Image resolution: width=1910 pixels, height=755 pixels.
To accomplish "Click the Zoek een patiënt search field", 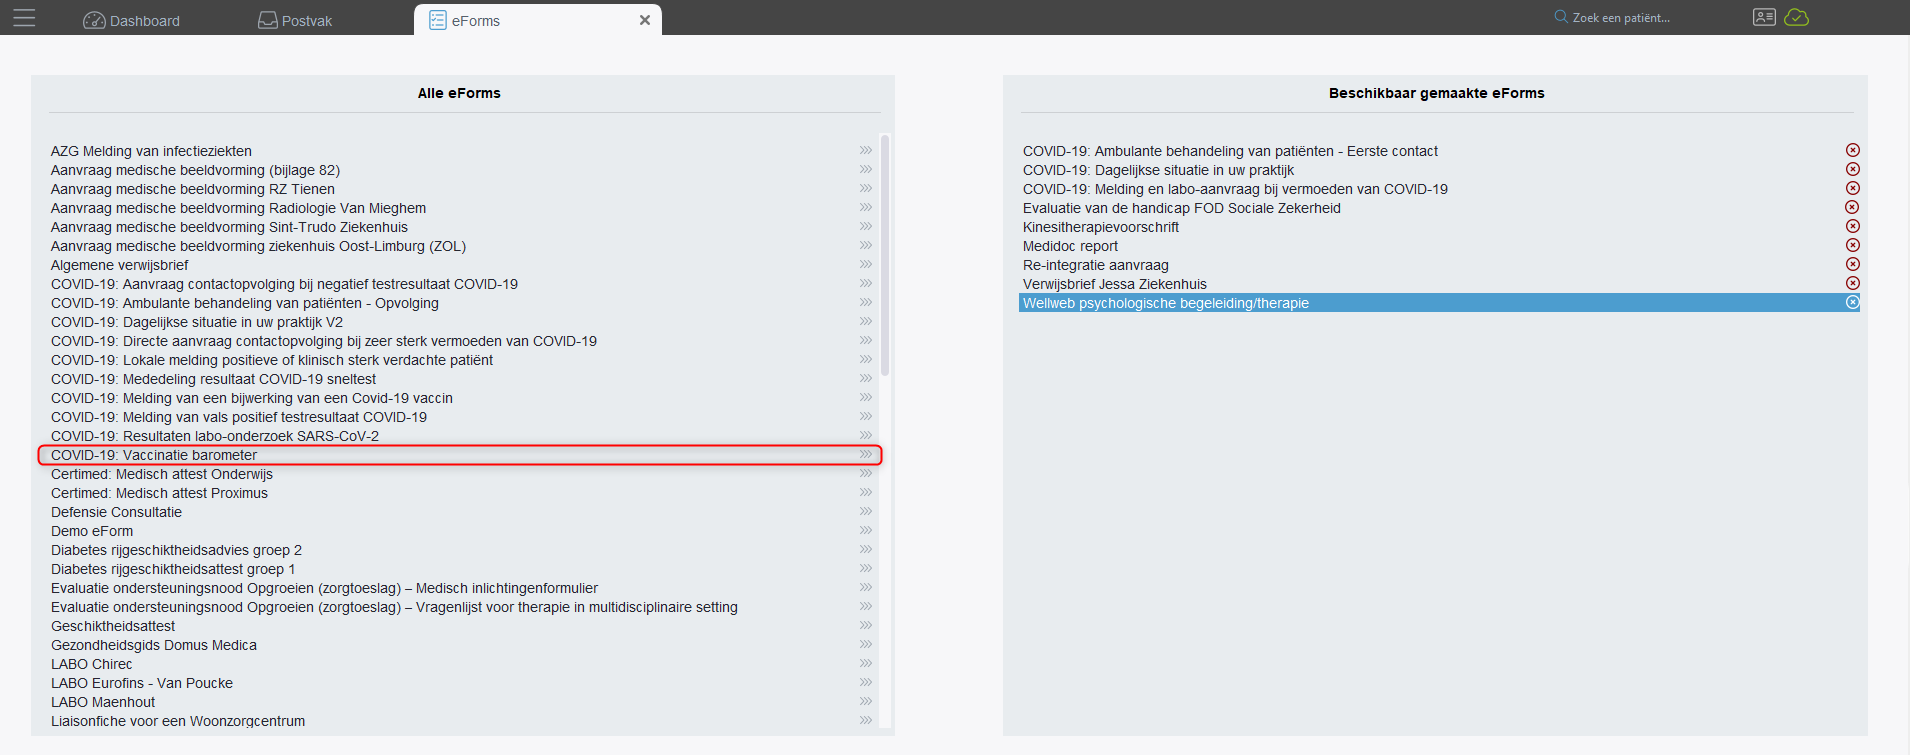I will point(1620,18).
